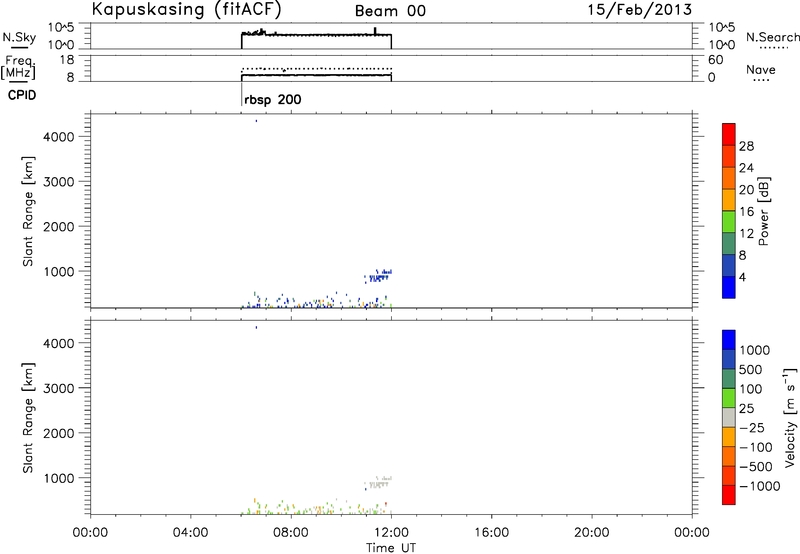800x554 pixels.
Task: Click the '-500' velocity colorbar label
Action: click(x=756, y=467)
